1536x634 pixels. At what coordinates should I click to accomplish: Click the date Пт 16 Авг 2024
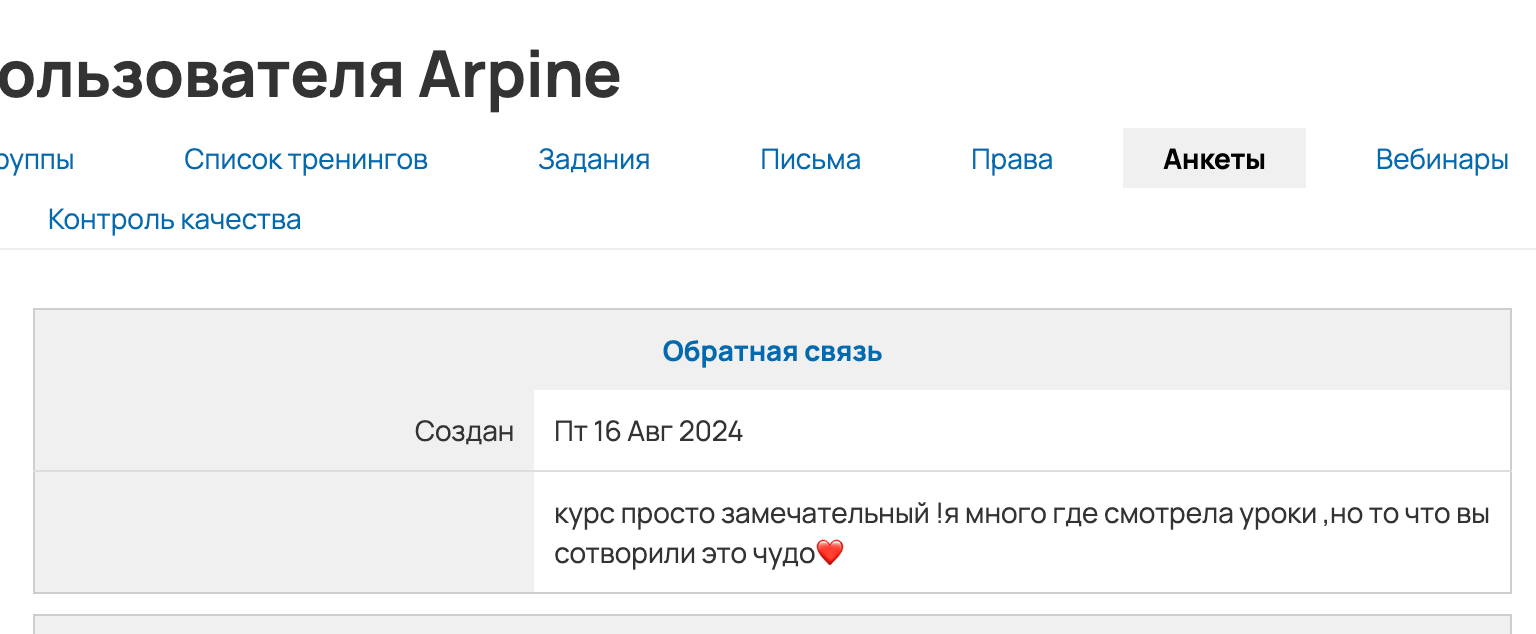[648, 431]
